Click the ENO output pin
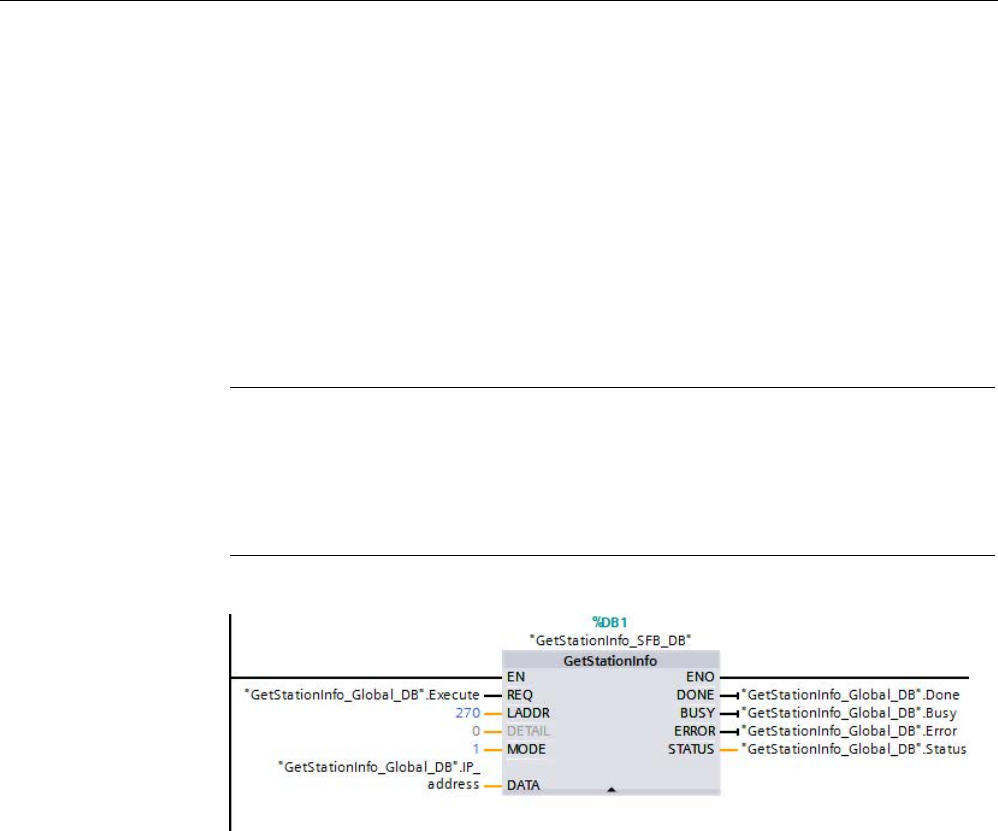This screenshot has height=831, width=998. click(700, 677)
